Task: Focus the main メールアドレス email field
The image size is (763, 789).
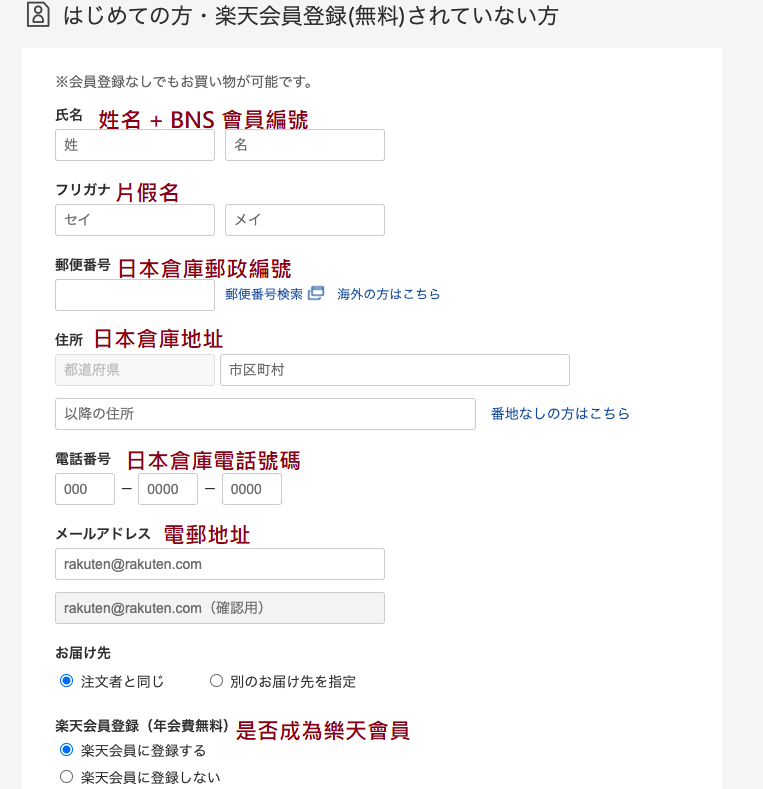Action: click(220, 564)
